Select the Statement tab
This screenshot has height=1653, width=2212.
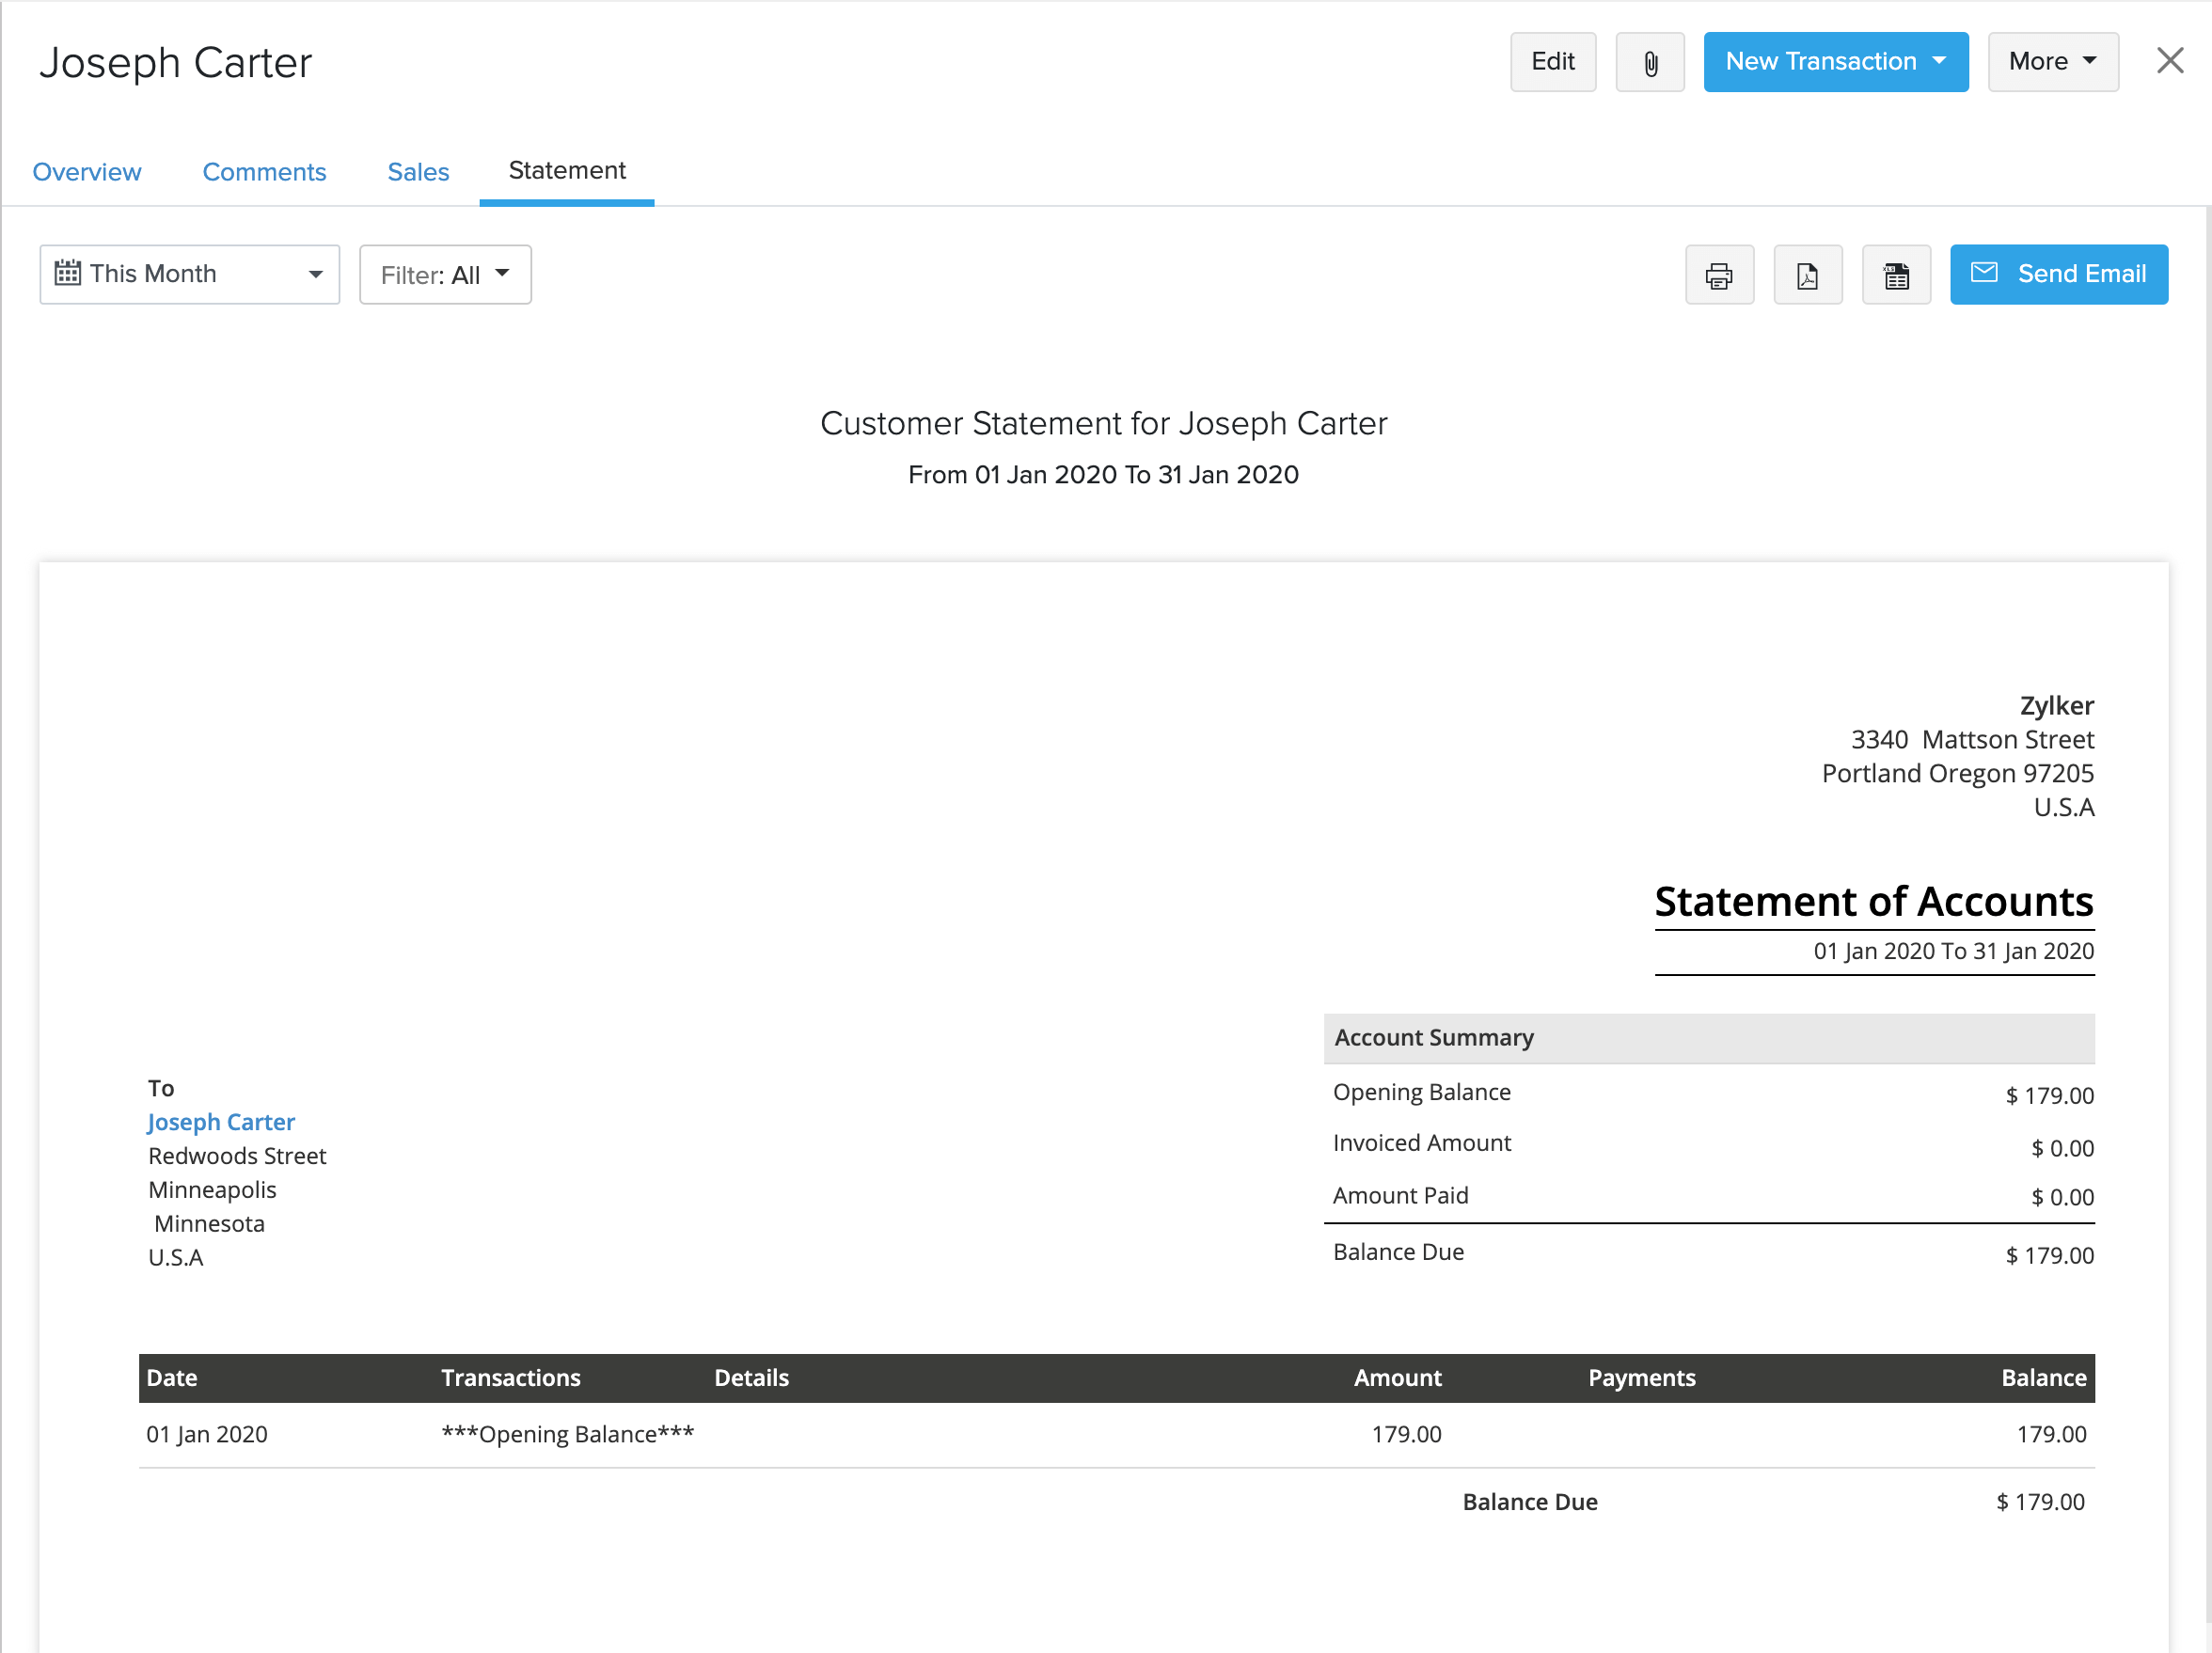pos(566,170)
